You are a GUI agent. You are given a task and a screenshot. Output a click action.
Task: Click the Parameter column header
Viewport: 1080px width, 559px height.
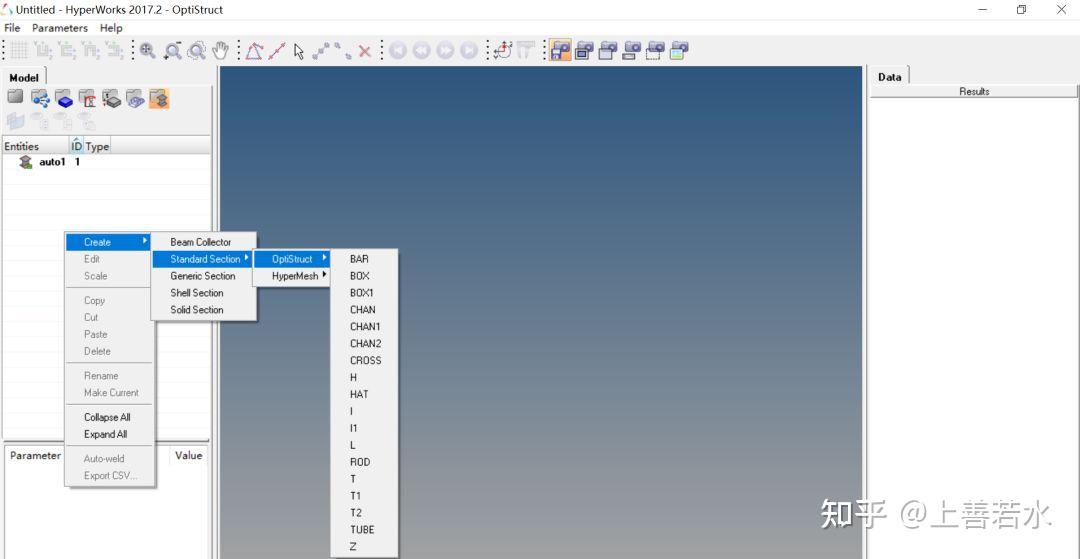click(x=35, y=455)
